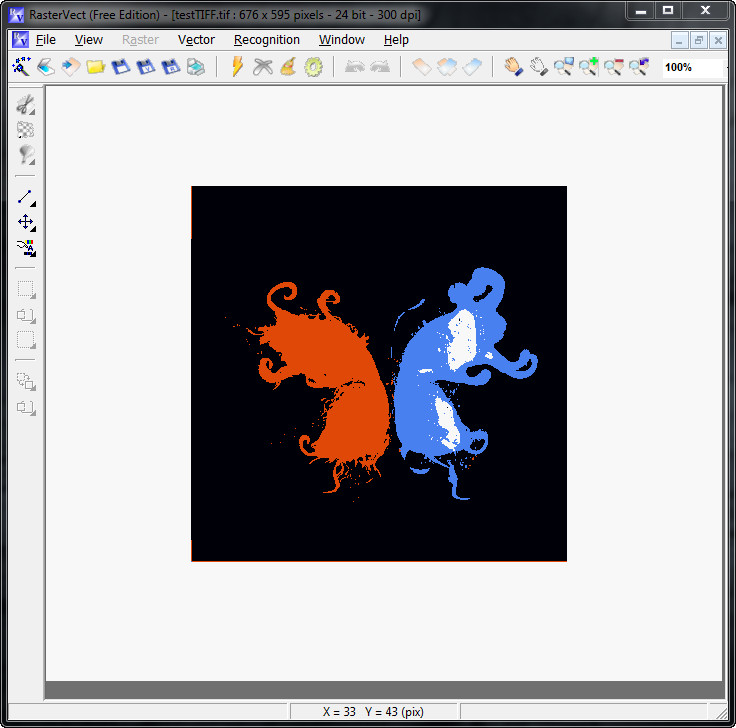Click the 100% zoom level field
The height and width of the screenshot is (728, 736).
point(693,67)
